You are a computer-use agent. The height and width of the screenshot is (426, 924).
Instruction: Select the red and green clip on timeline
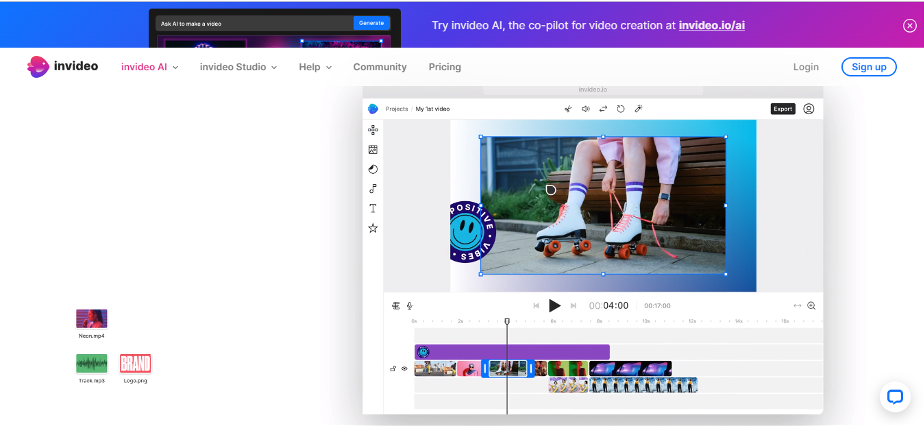[x=568, y=369]
